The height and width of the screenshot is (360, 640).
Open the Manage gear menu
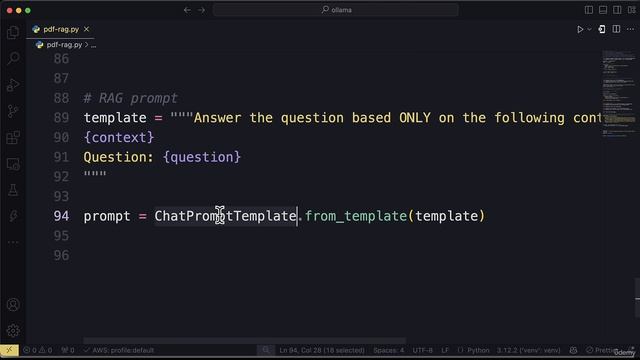click(13, 331)
